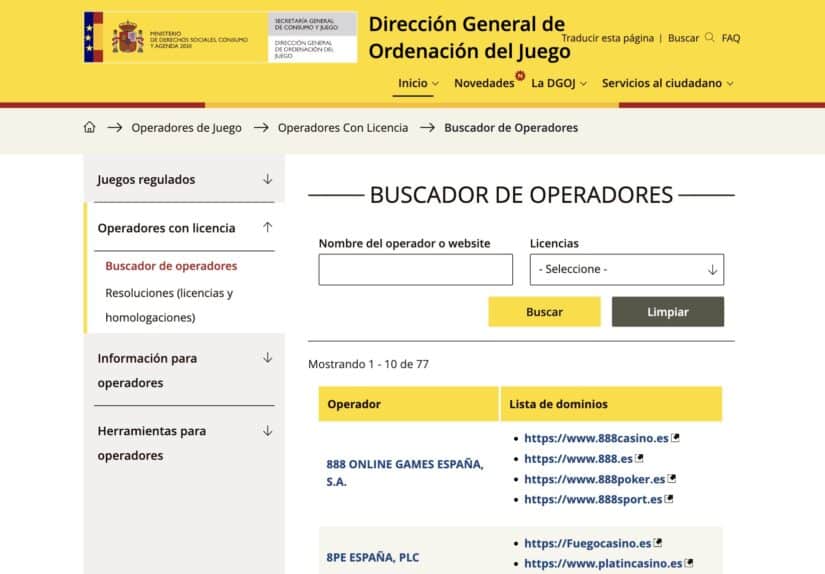The width and height of the screenshot is (825, 574).
Task: Visit https://www.888sport.es link
Action: click(x=593, y=499)
